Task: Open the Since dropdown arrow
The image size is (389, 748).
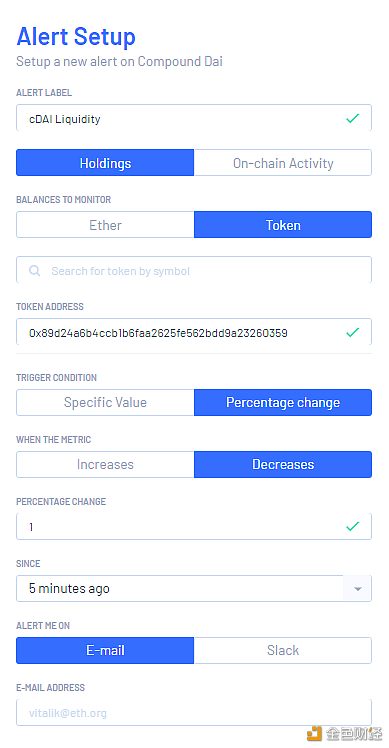Action: pos(357,589)
